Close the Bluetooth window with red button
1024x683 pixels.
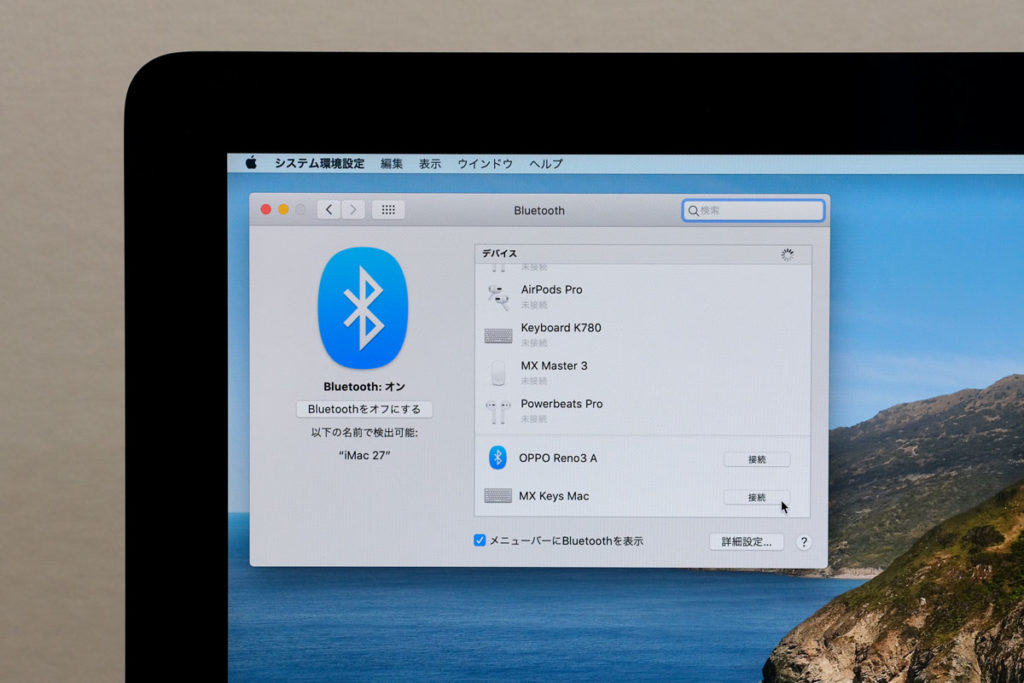(266, 210)
